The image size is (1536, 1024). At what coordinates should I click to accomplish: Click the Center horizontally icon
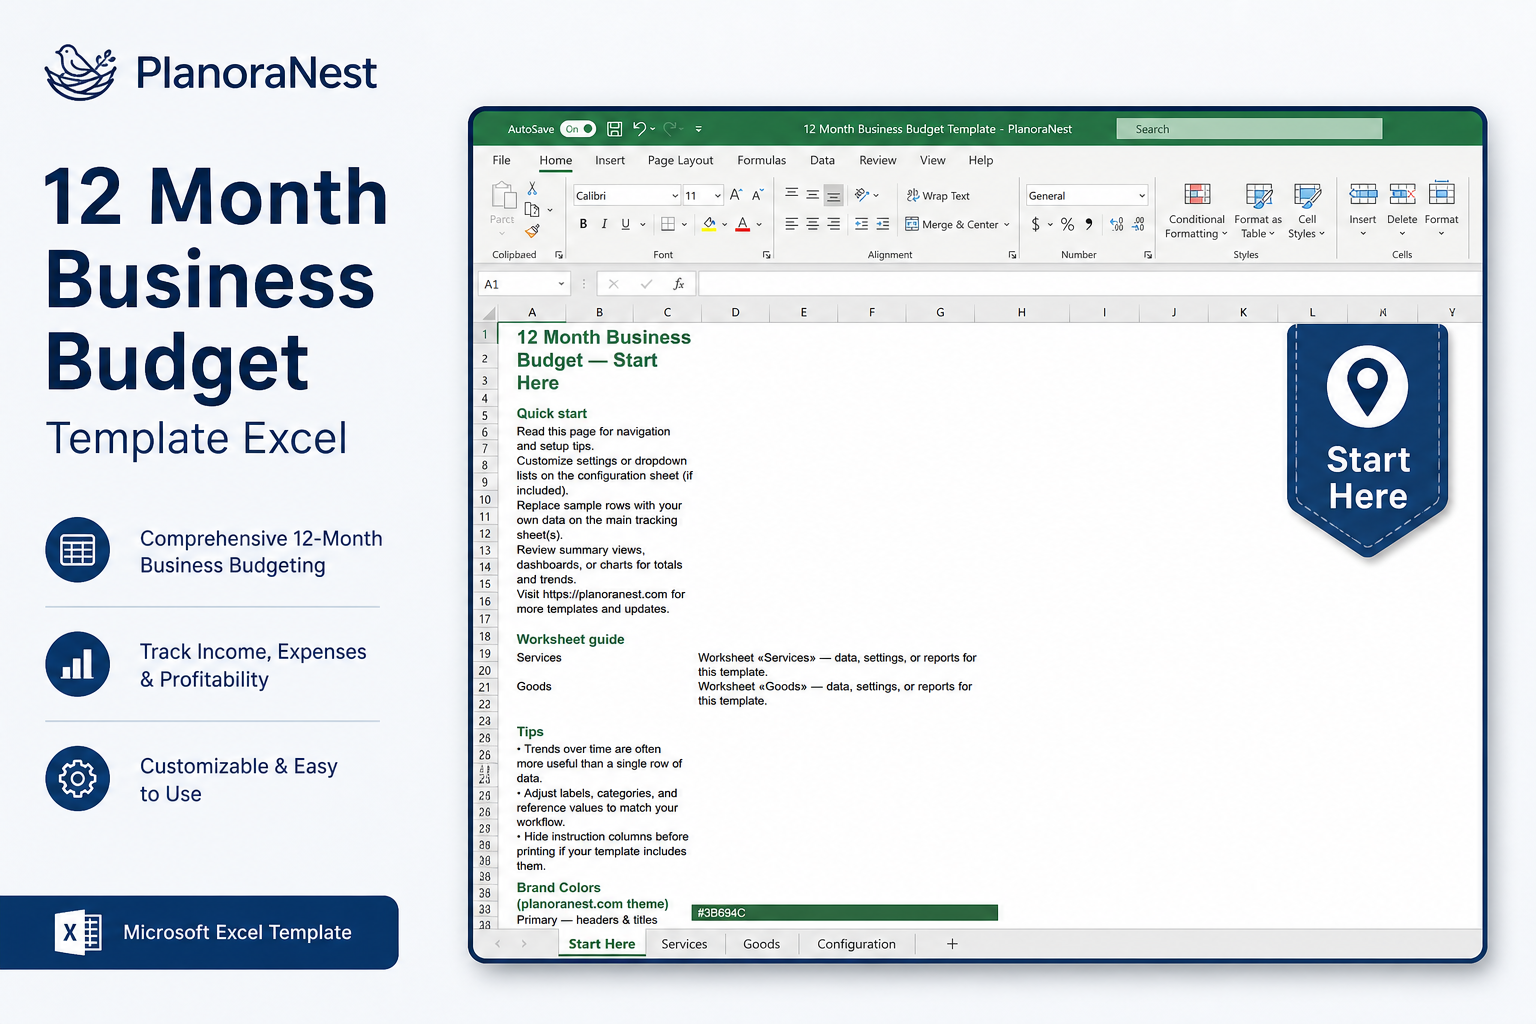pyautogui.click(x=812, y=224)
